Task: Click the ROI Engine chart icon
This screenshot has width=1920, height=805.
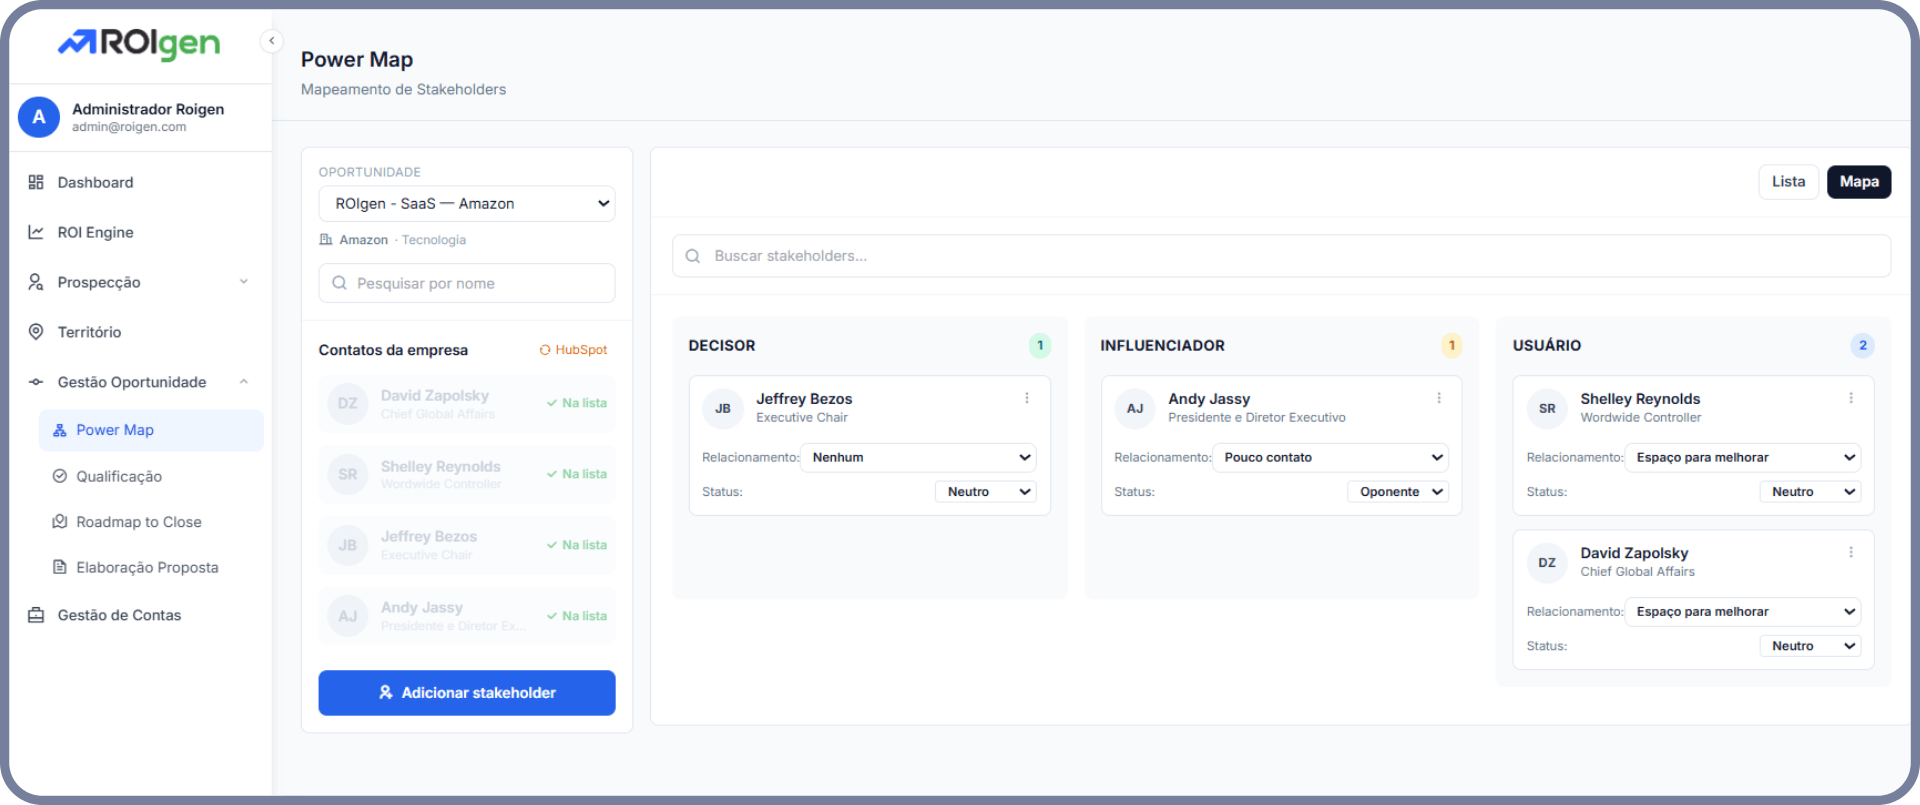Action: coord(36,232)
